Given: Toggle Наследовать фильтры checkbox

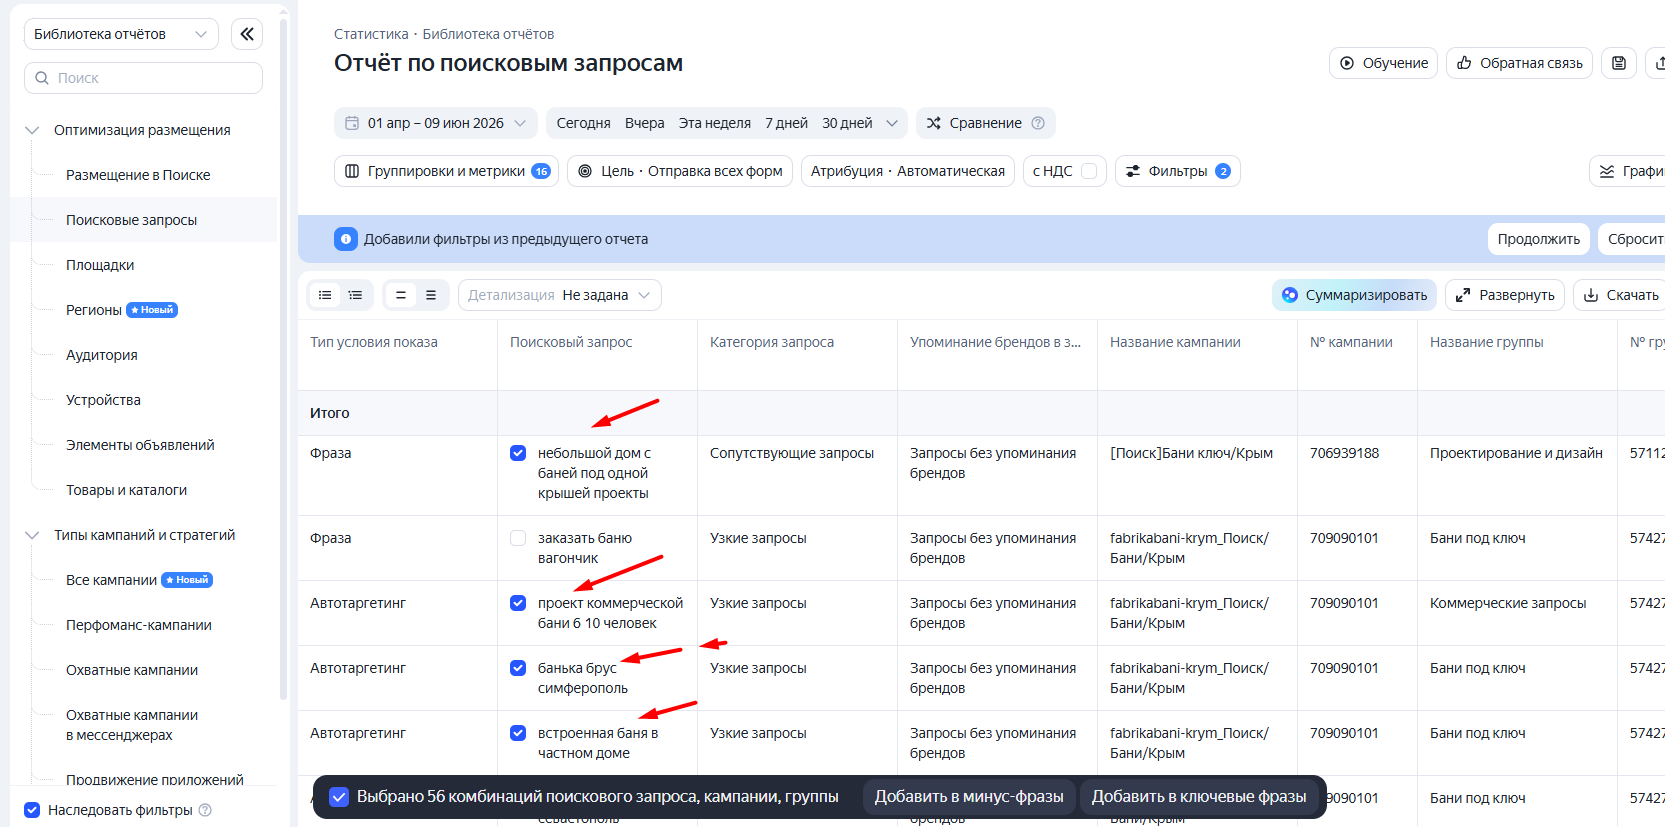Looking at the screenshot, I should tap(32, 810).
